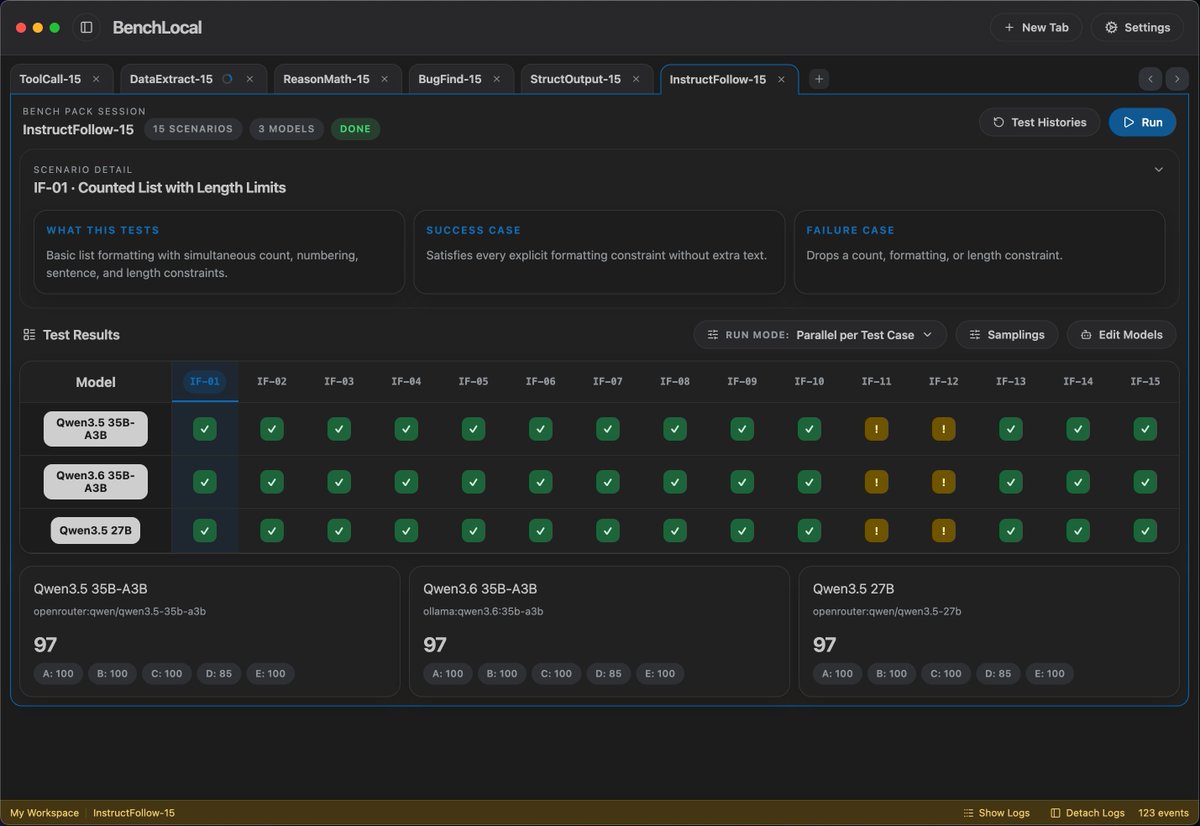1200x826 pixels.
Task: Start the benchmark with Run button
Action: [x=1142, y=122]
